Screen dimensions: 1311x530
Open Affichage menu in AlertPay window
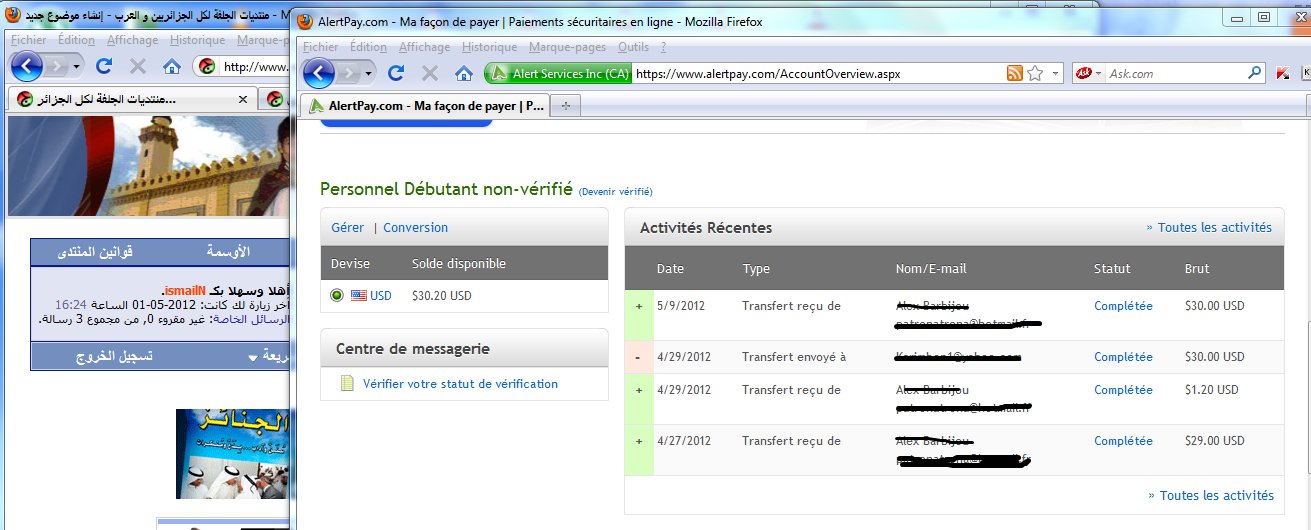[x=425, y=46]
